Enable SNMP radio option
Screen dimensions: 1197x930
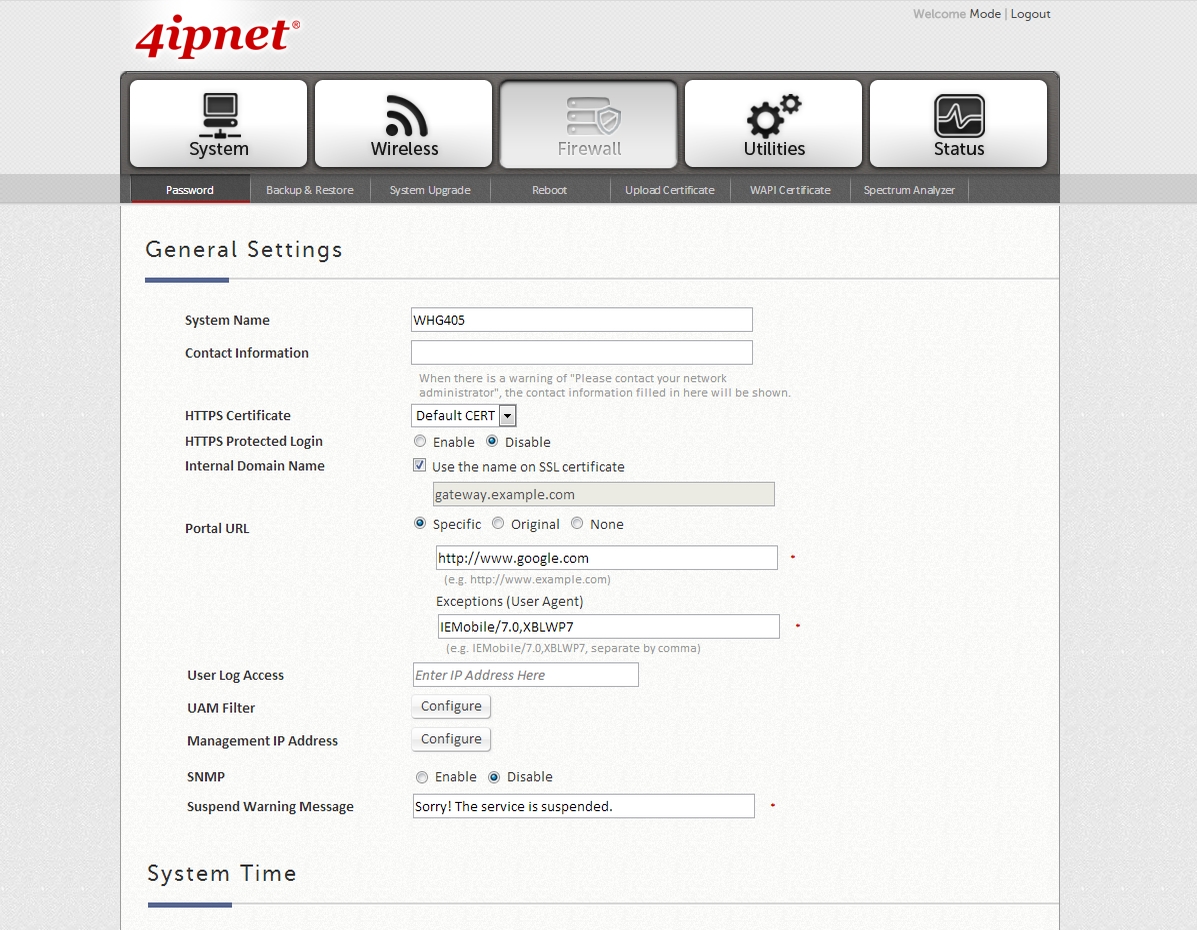tap(422, 777)
